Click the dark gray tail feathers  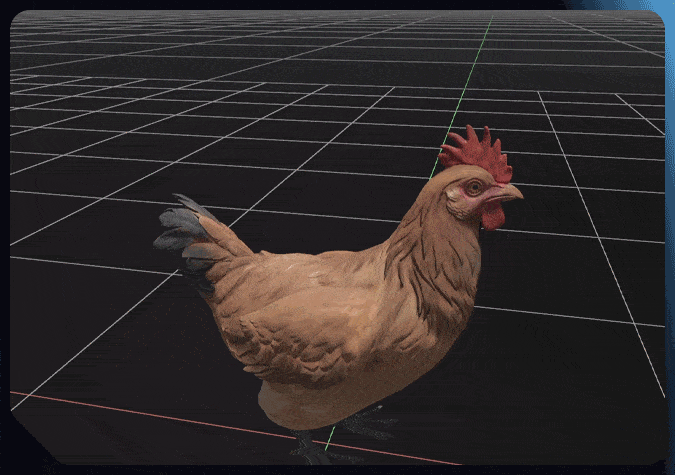point(185,236)
